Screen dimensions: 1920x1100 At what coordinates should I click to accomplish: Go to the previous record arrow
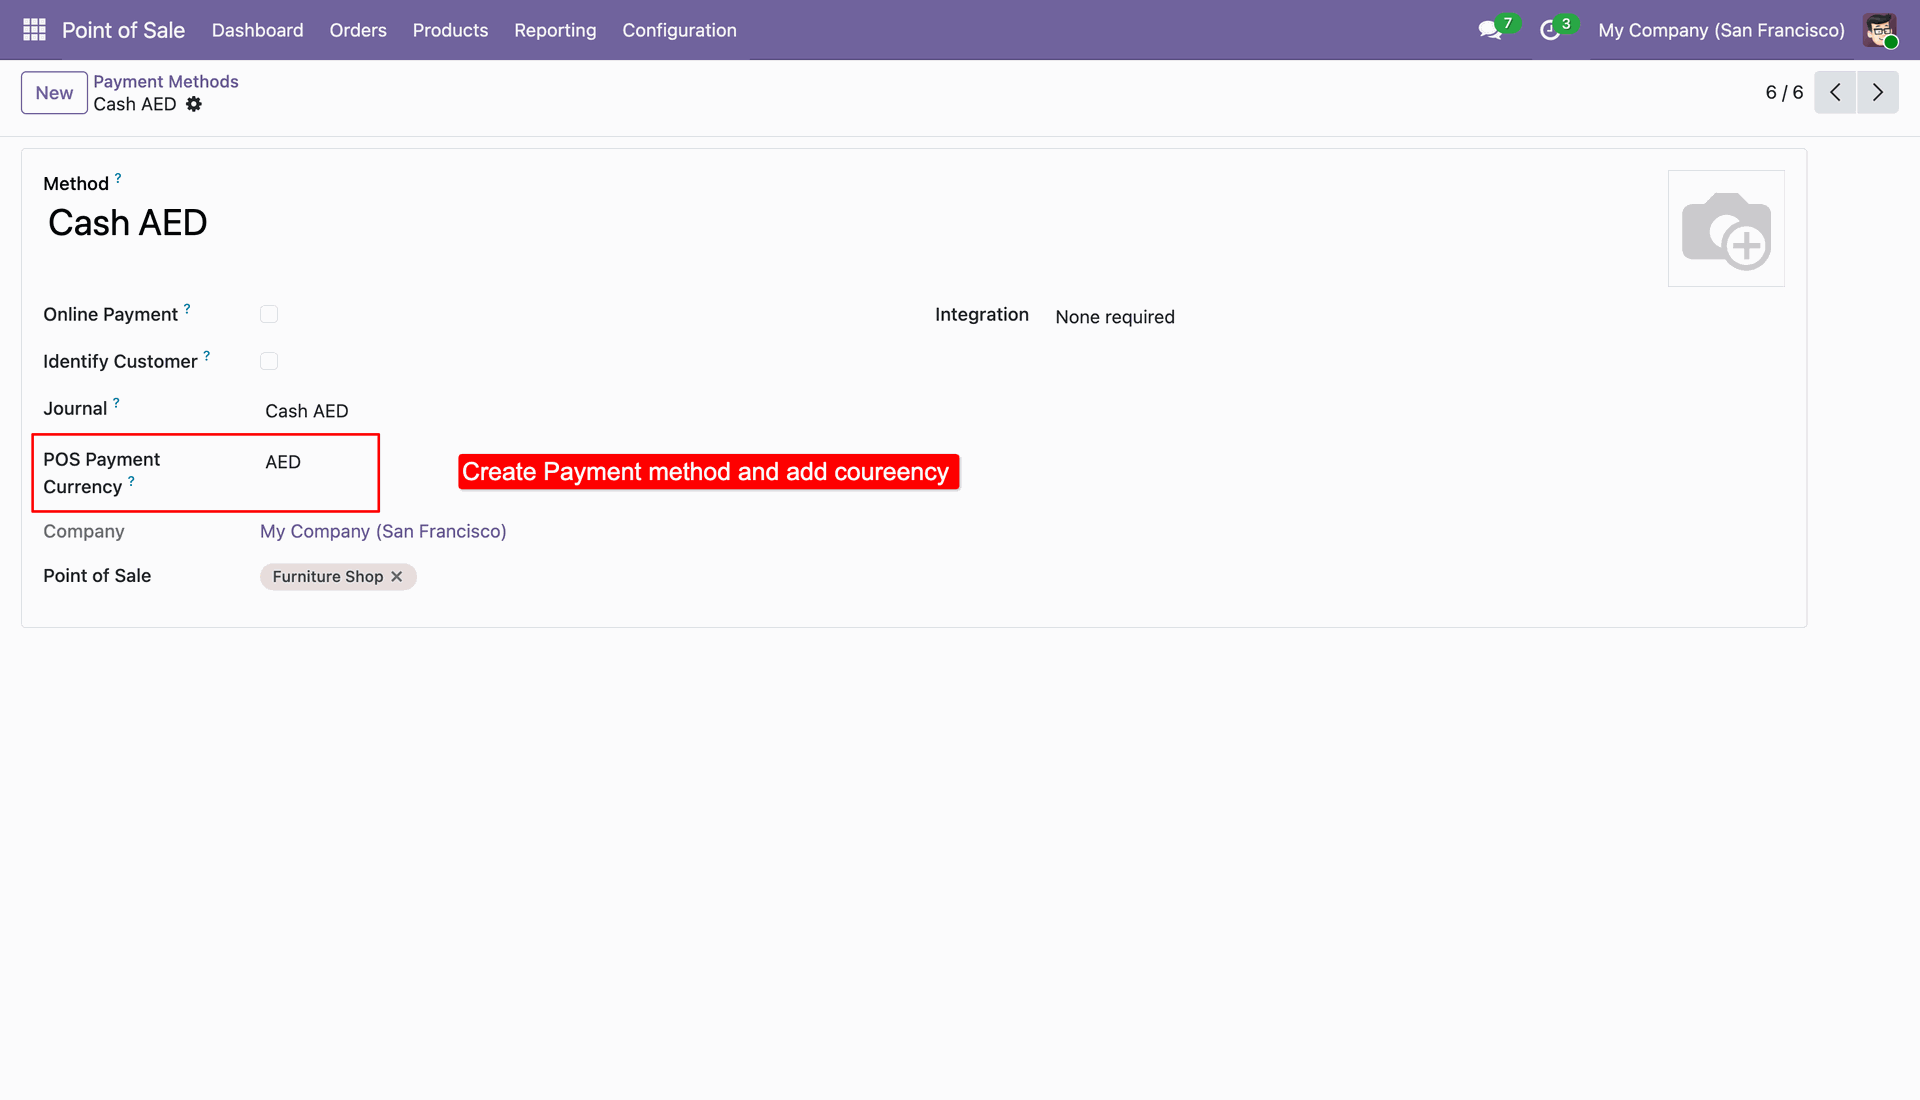click(x=1835, y=92)
